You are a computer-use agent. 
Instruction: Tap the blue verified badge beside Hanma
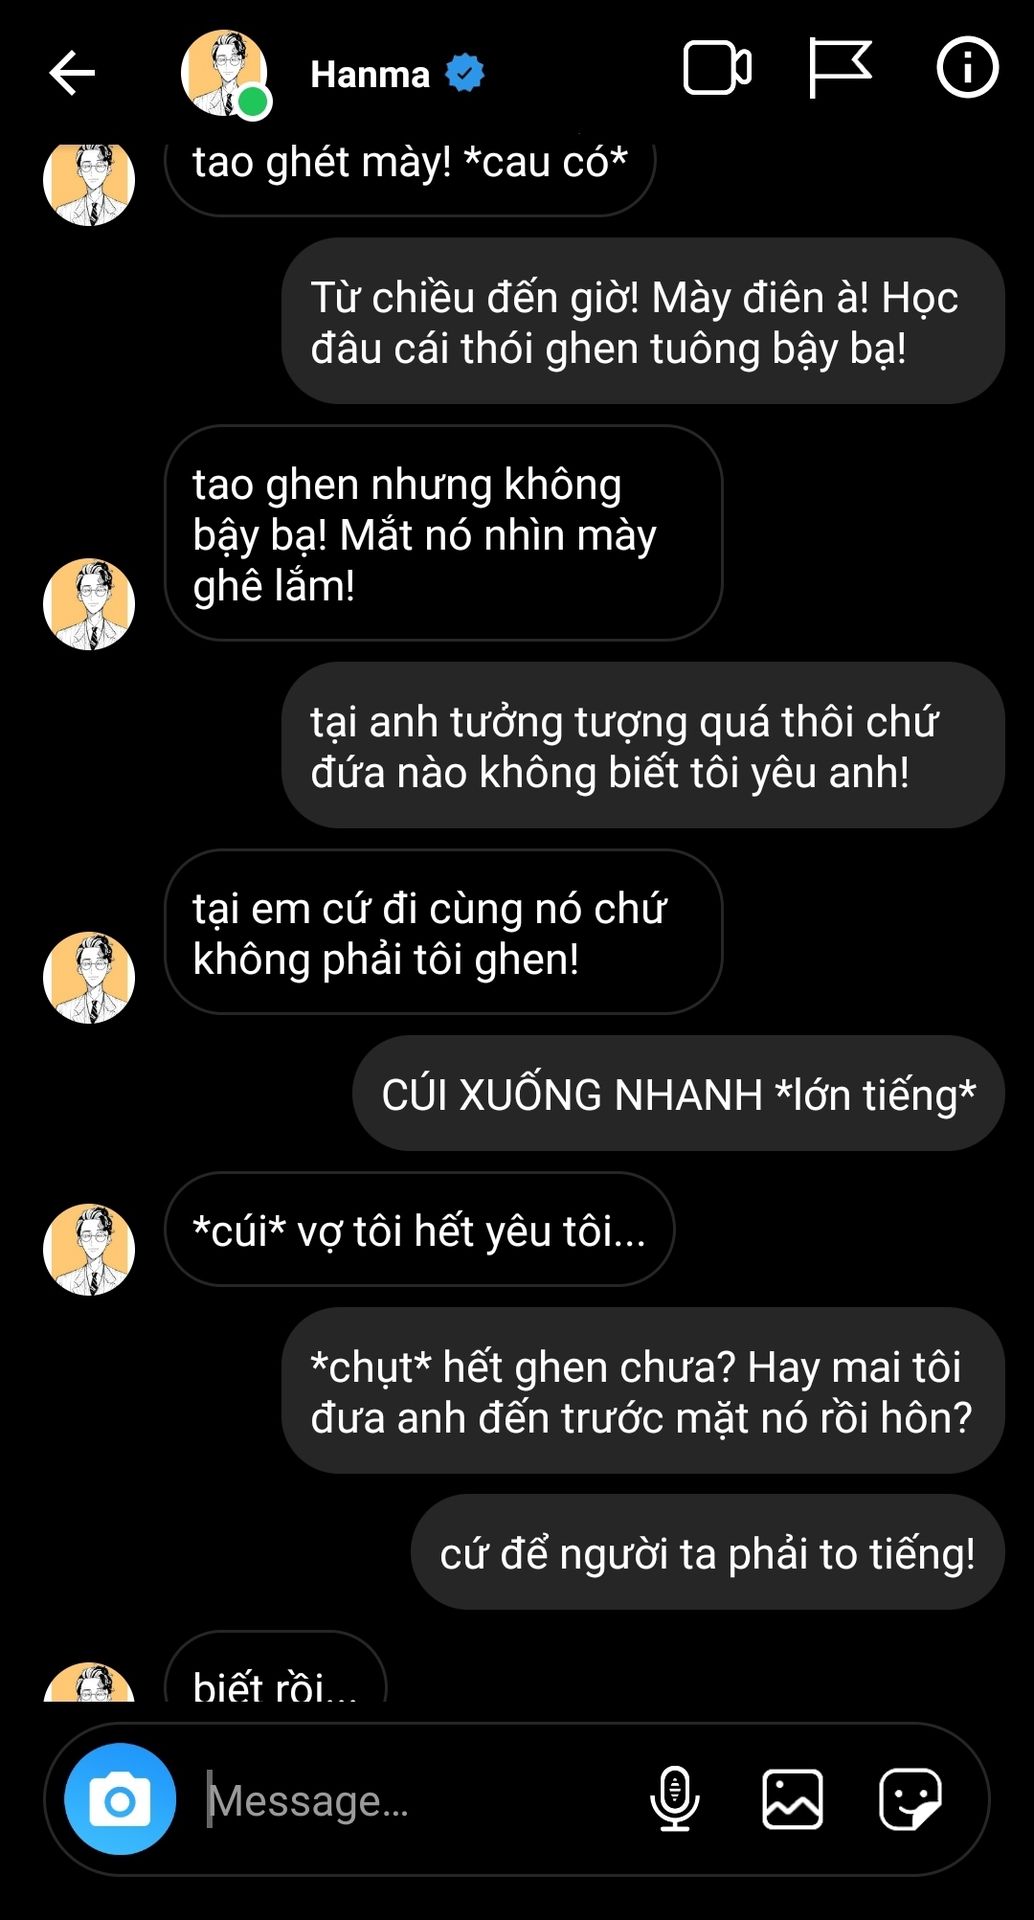click(465, 73)
